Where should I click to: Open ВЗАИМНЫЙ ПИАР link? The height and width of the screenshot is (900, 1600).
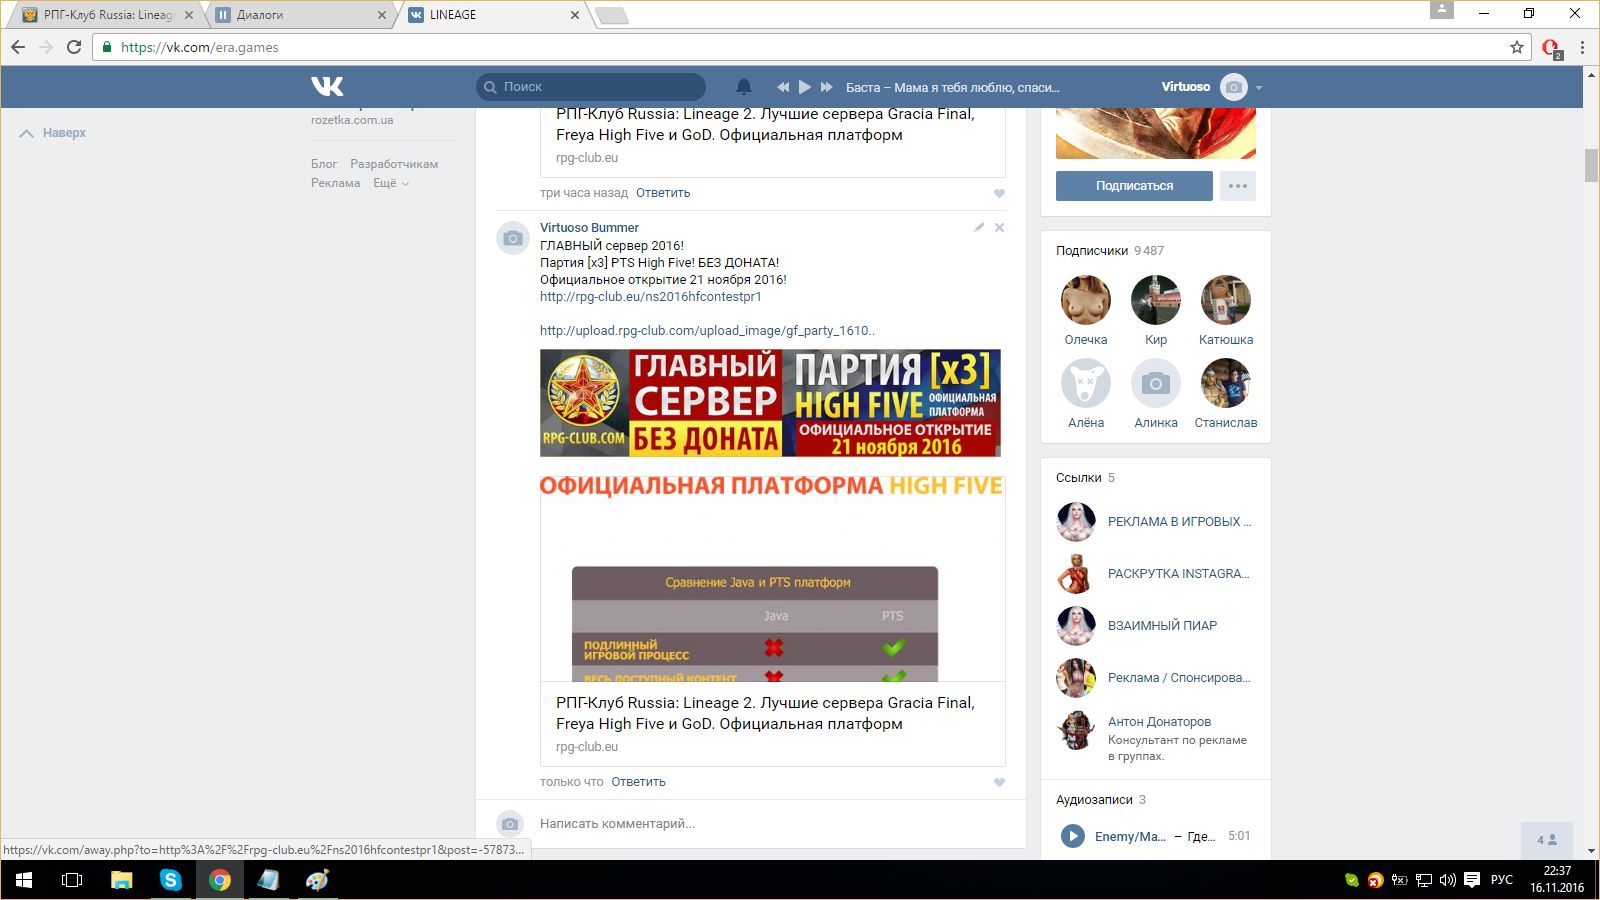pyautogui.click(x=1162, y=626)
